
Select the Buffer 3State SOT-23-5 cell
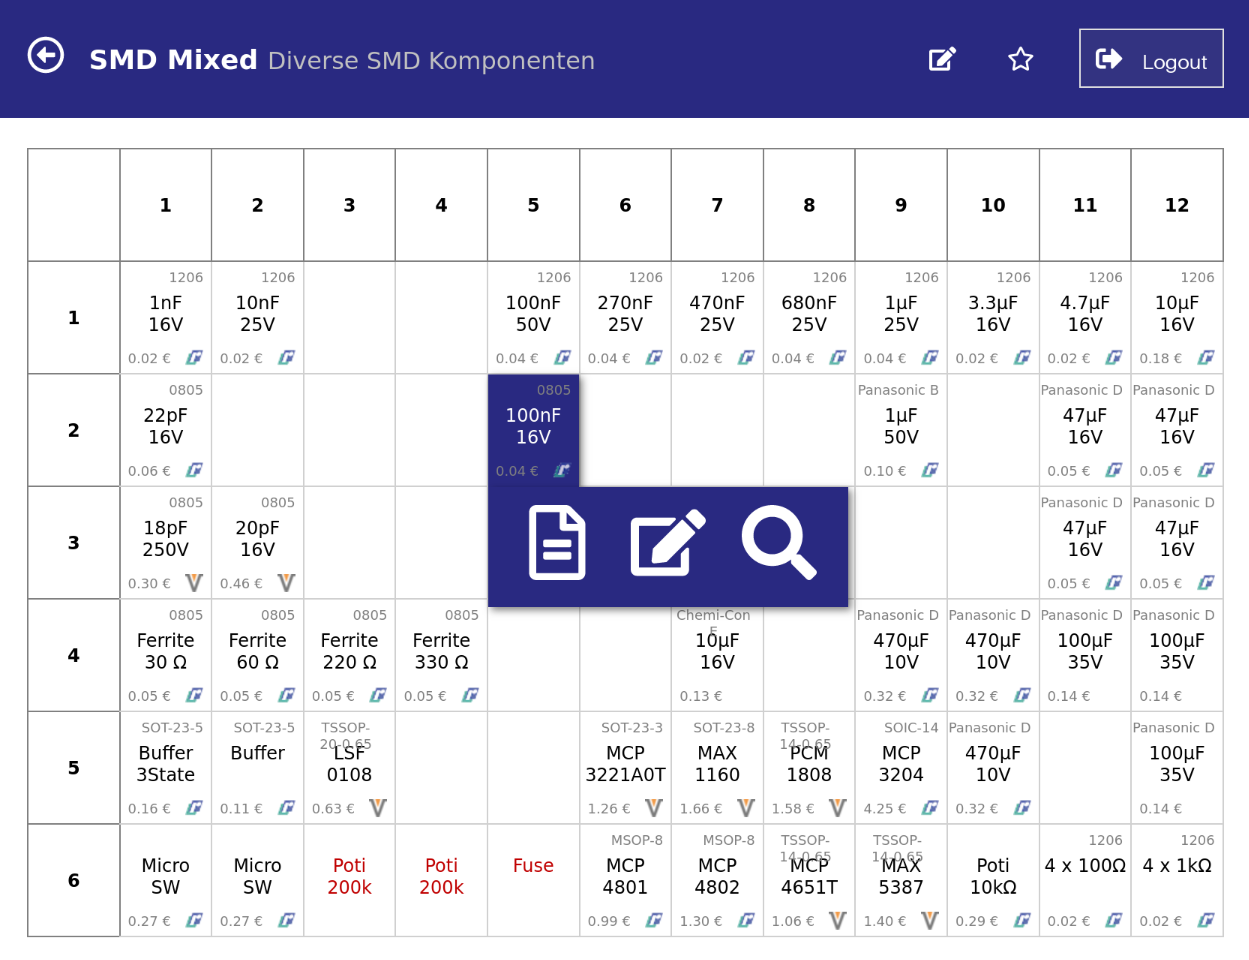click(x=166, y=768)
